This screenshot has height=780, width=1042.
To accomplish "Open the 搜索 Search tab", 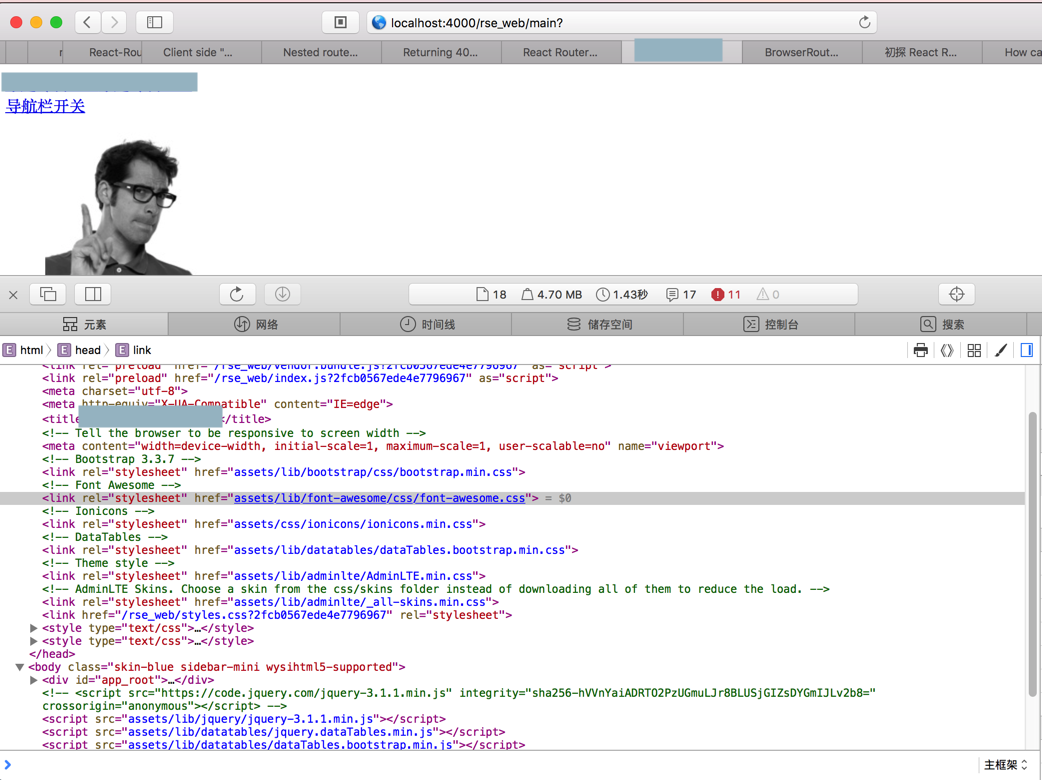I will [x=942, y=324].
